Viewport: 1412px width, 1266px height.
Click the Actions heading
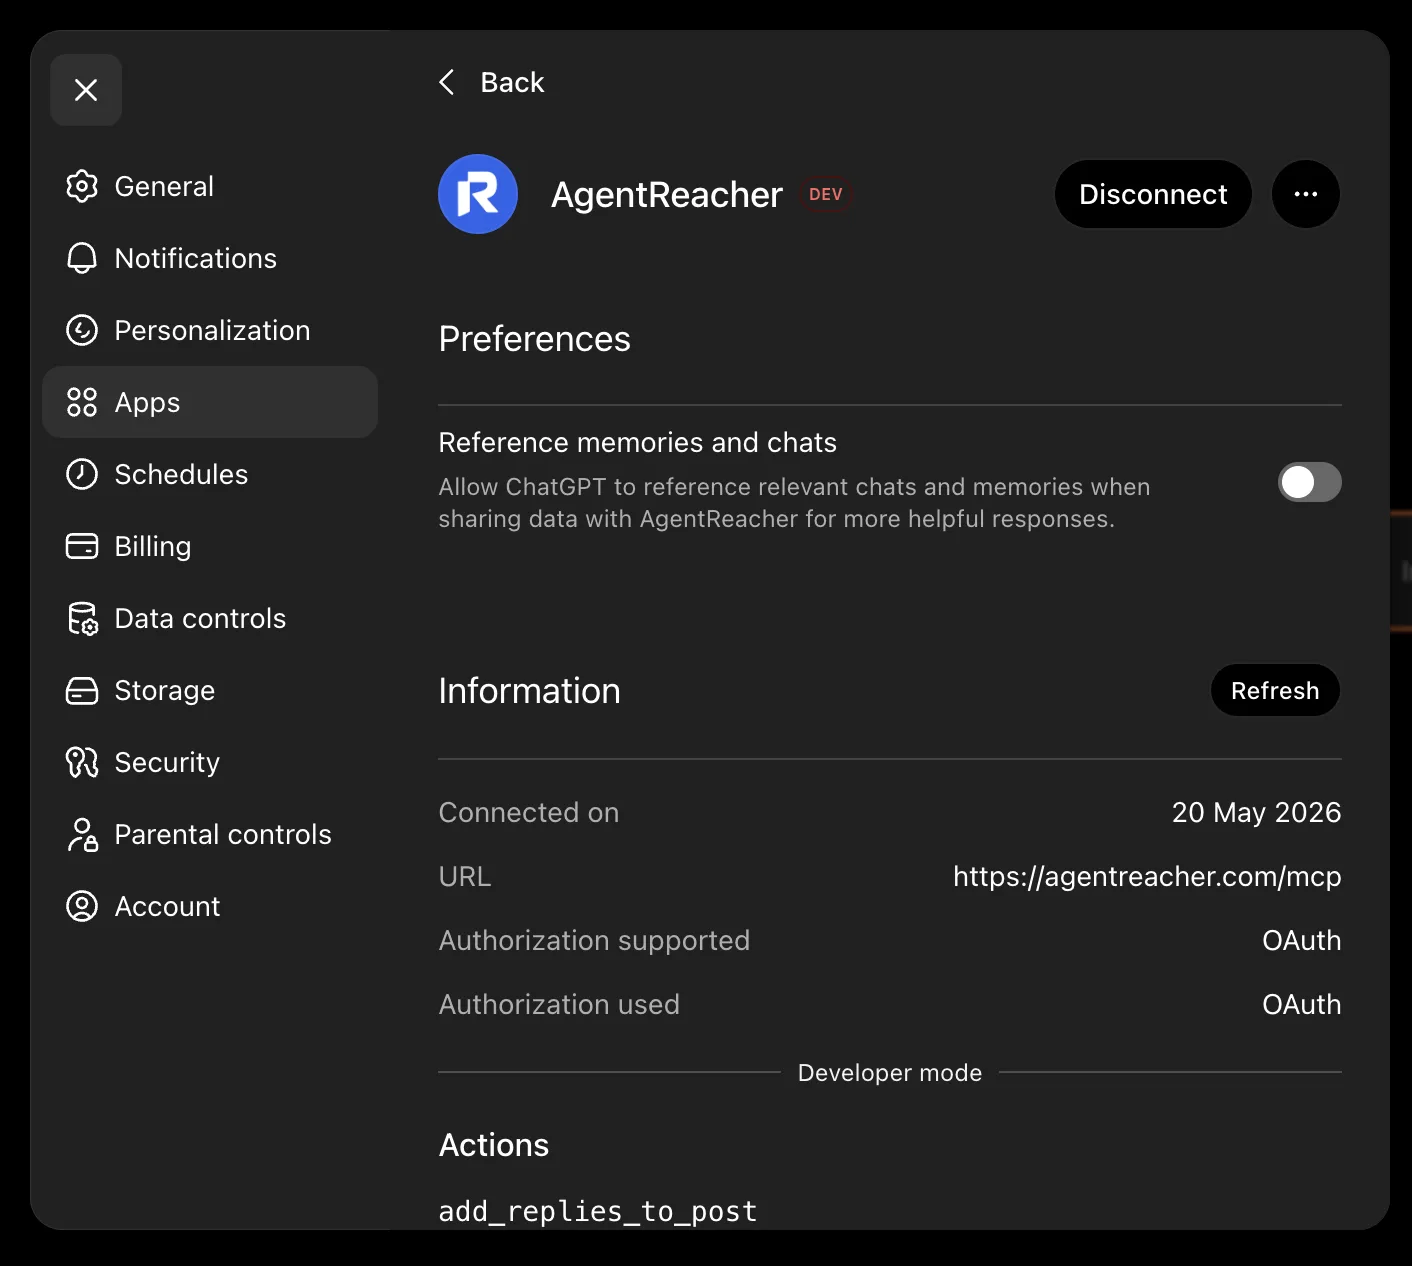point(494,1145)
